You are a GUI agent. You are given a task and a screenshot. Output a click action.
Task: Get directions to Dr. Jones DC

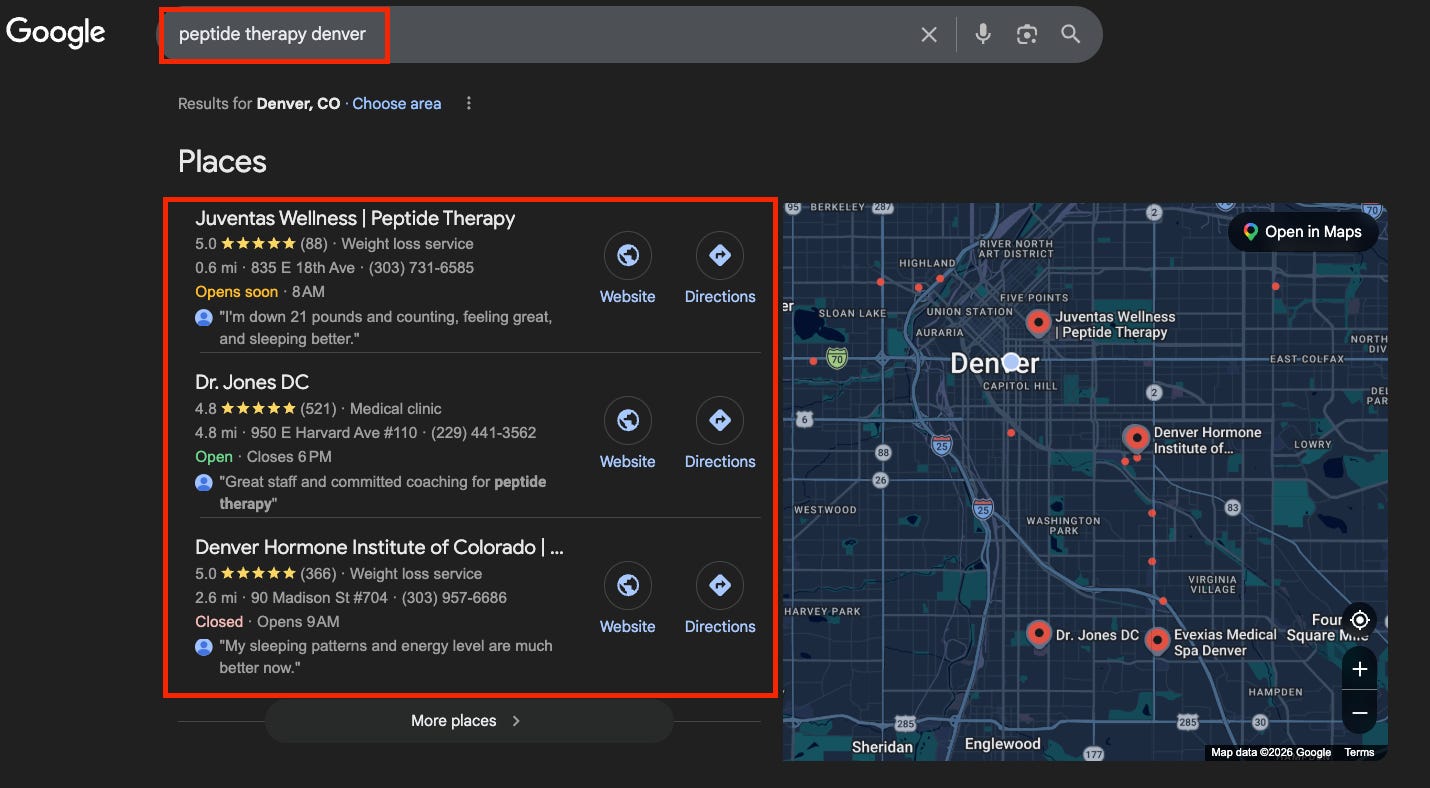coord(720,422)
